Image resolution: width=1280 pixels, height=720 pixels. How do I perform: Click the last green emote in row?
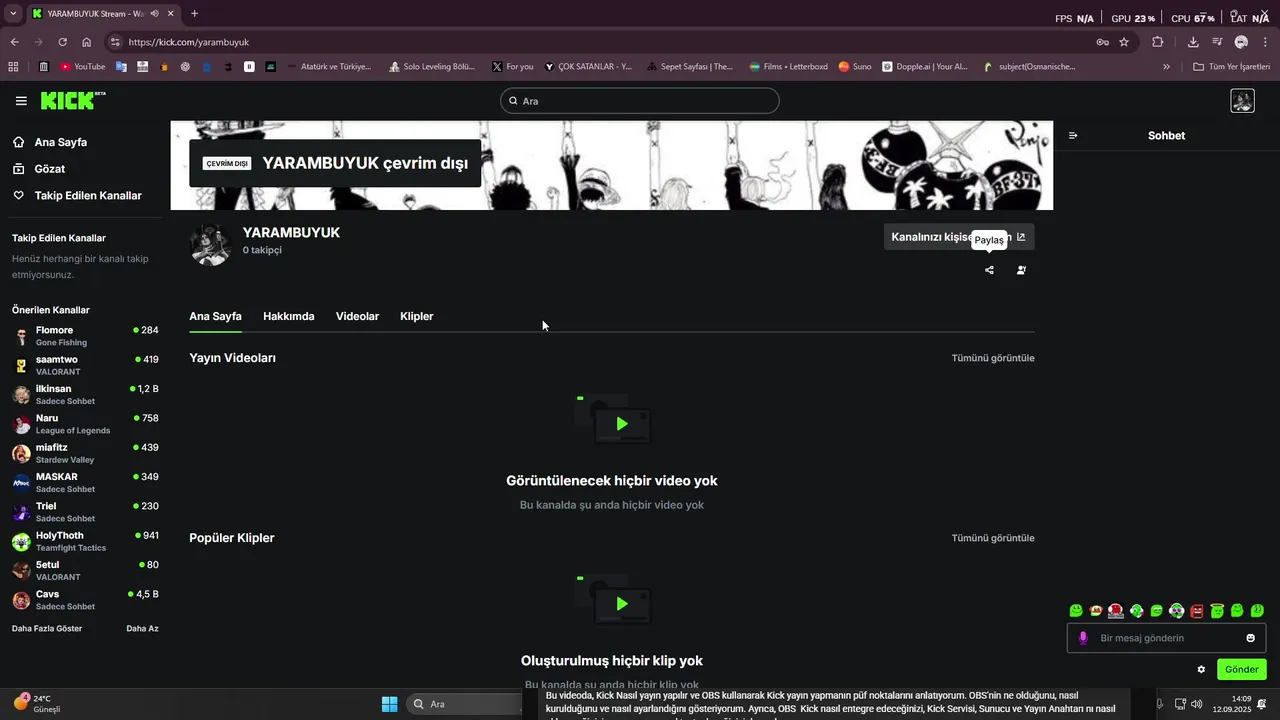[x=1257, y=611]
